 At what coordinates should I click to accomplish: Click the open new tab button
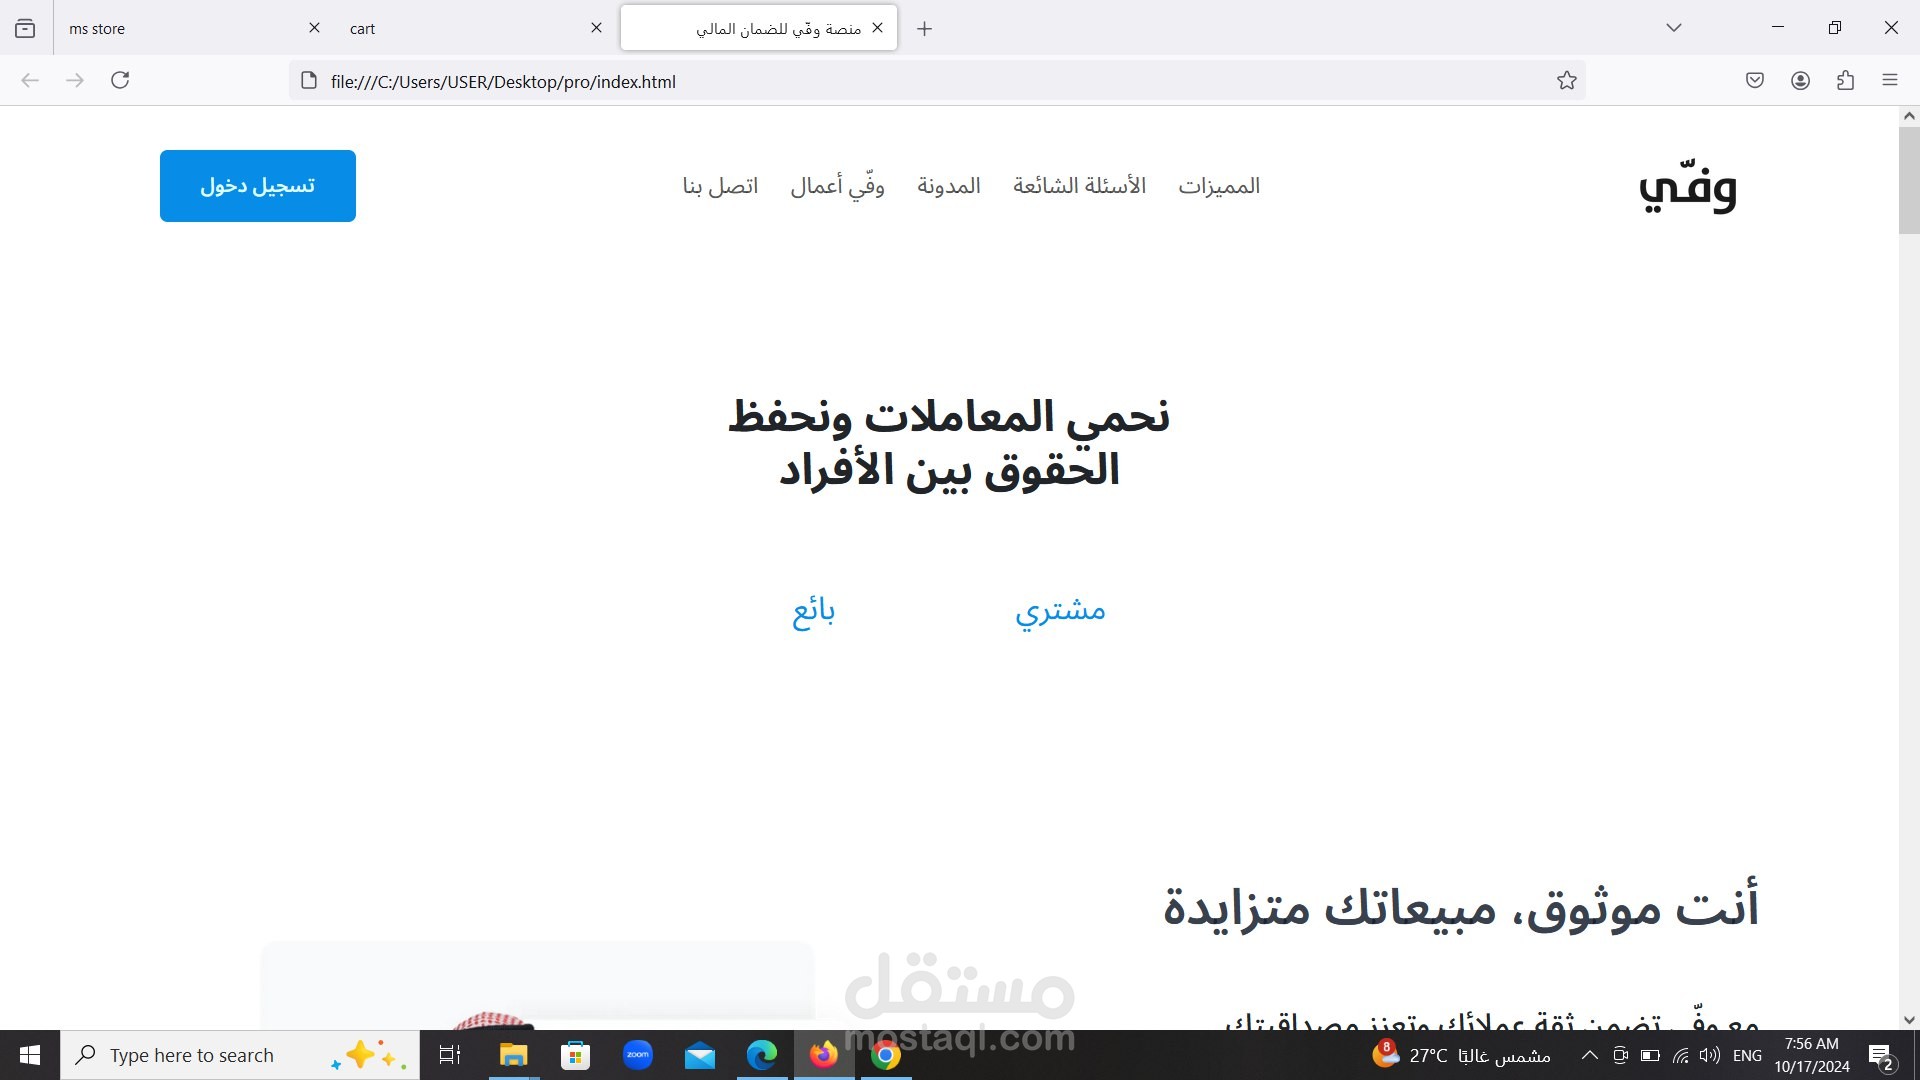click(923, 28)
